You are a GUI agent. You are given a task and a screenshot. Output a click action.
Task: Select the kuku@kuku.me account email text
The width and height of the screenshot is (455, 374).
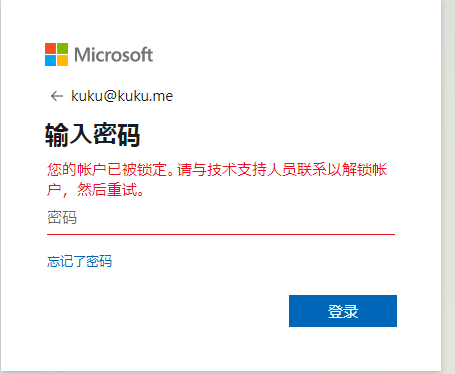[122, 96]
